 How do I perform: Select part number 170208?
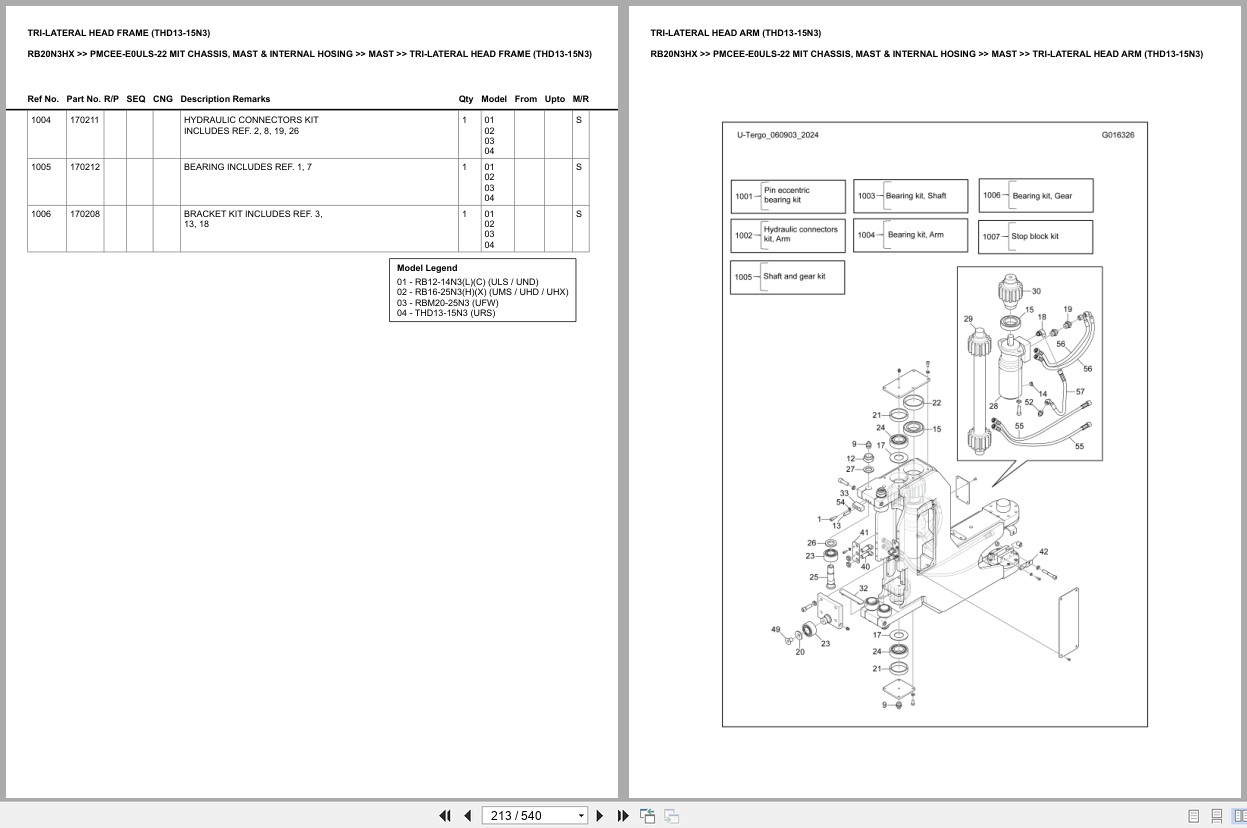click(x=84, y=214)
